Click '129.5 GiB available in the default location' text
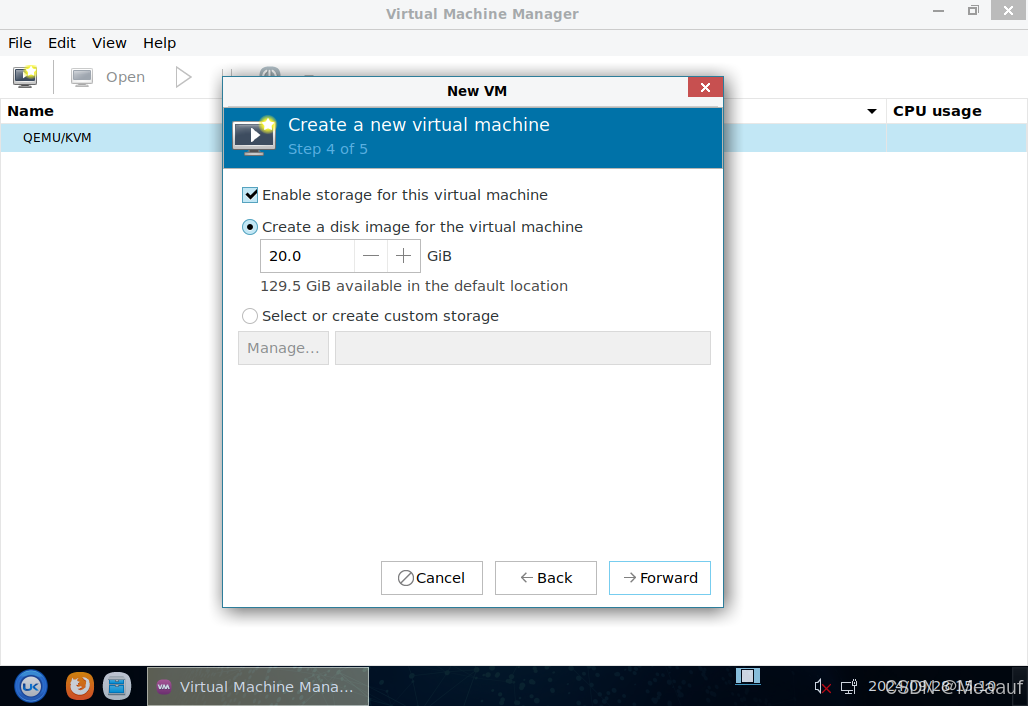The height and width of the screenshot is (706, 1028). tap(414, 286)
